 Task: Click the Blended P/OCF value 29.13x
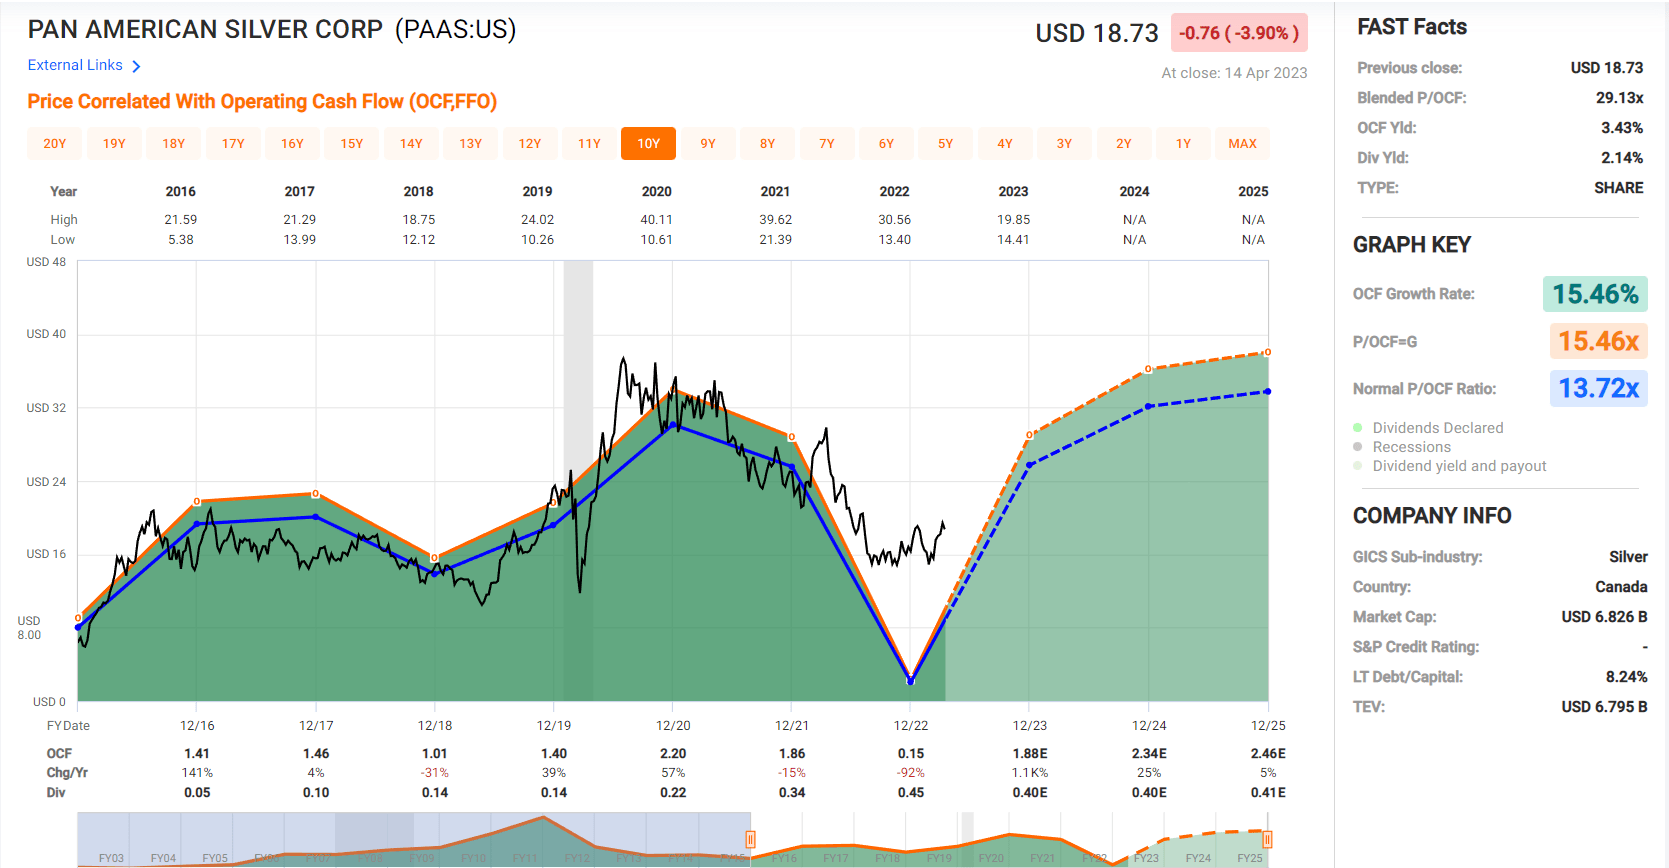tap(1619, 98)
